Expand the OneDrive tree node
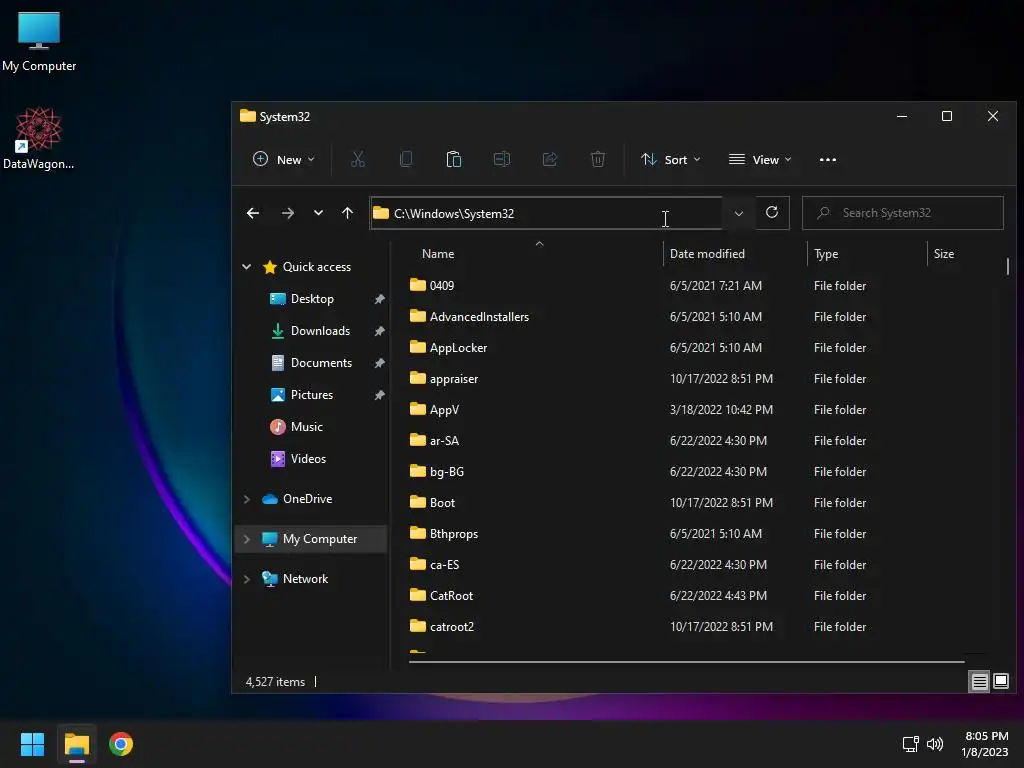 tap(246, 499)
